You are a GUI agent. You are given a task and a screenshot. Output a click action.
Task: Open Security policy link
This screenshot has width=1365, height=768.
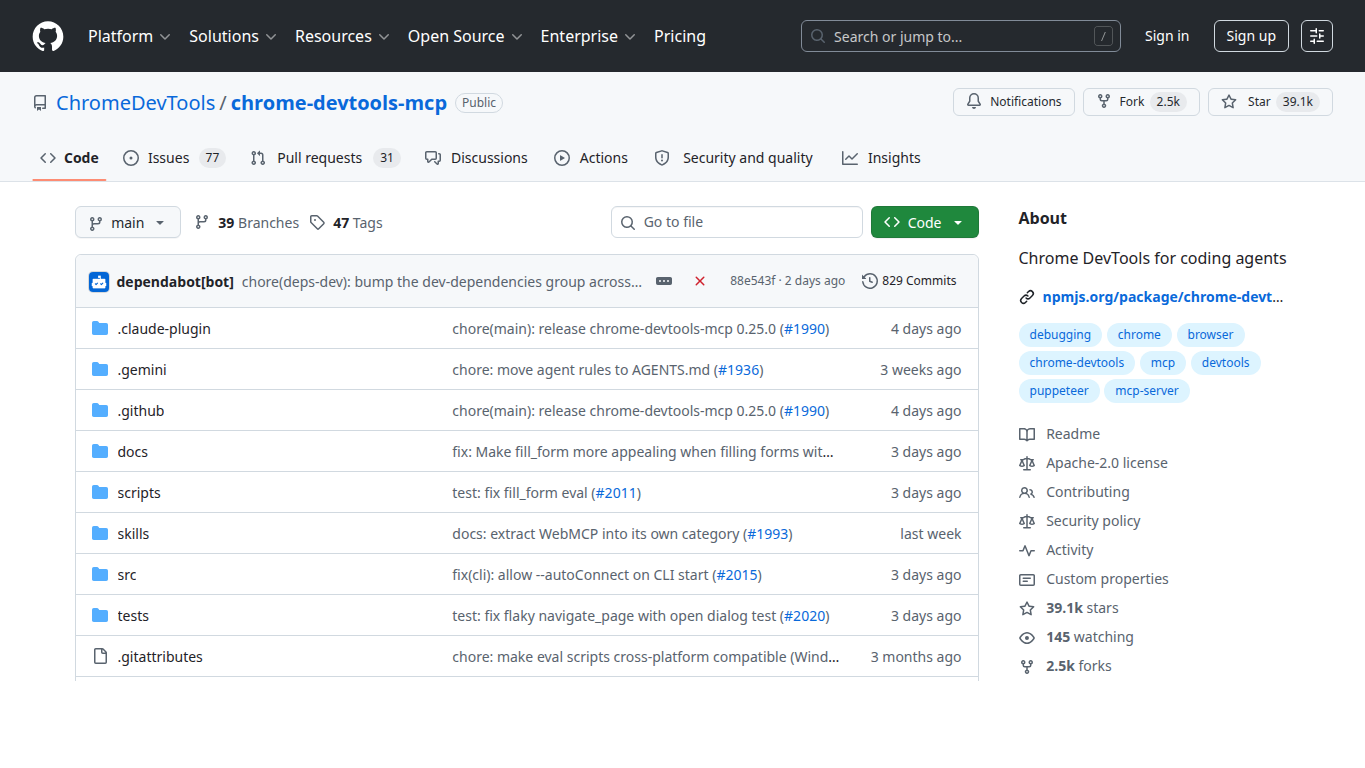tap(1093, 521)
